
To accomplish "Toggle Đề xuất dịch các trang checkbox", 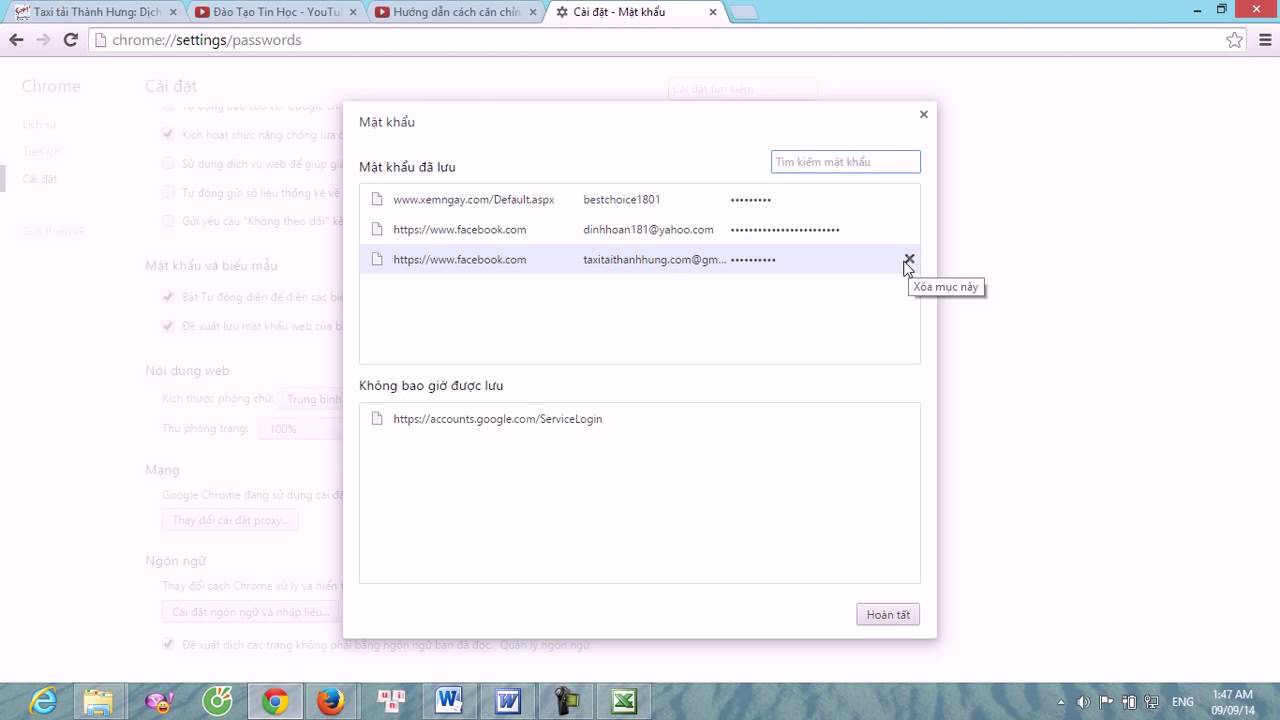I will (169, 645).
